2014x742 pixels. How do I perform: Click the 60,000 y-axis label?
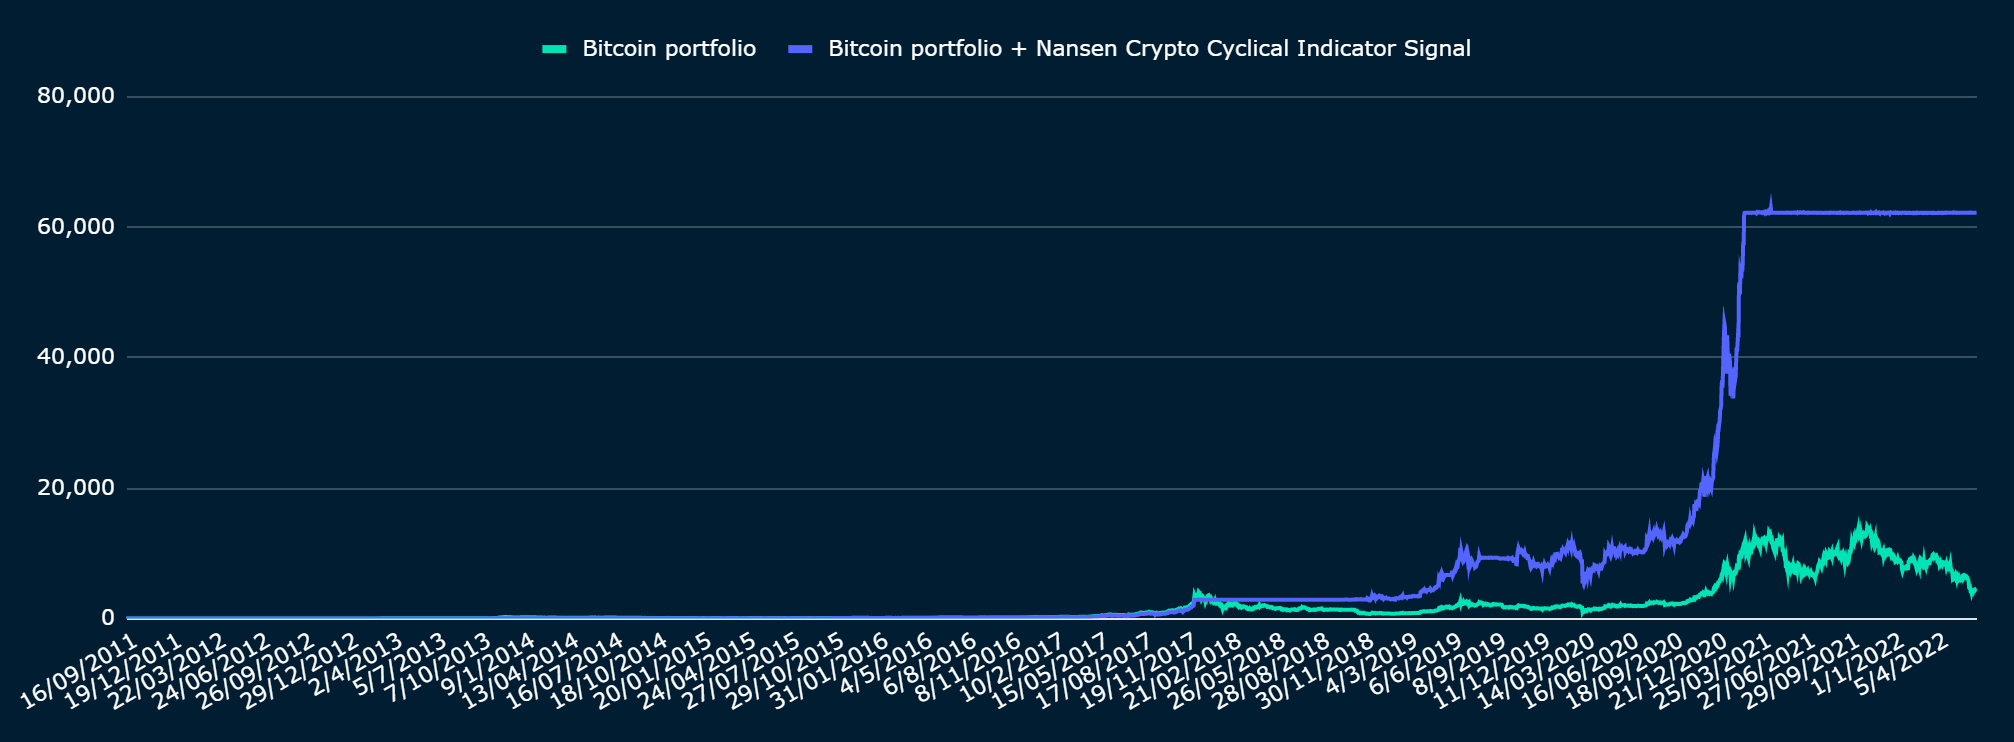pyautogui.click(x=76, y=227)
